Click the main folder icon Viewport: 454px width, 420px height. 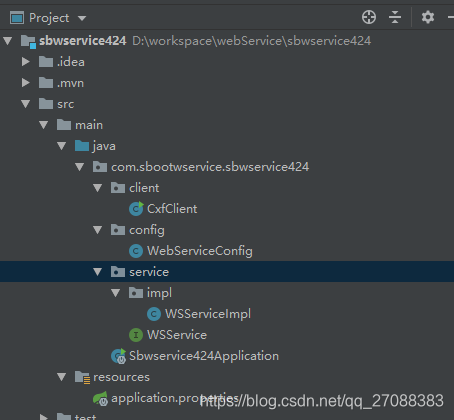point(64,125)
